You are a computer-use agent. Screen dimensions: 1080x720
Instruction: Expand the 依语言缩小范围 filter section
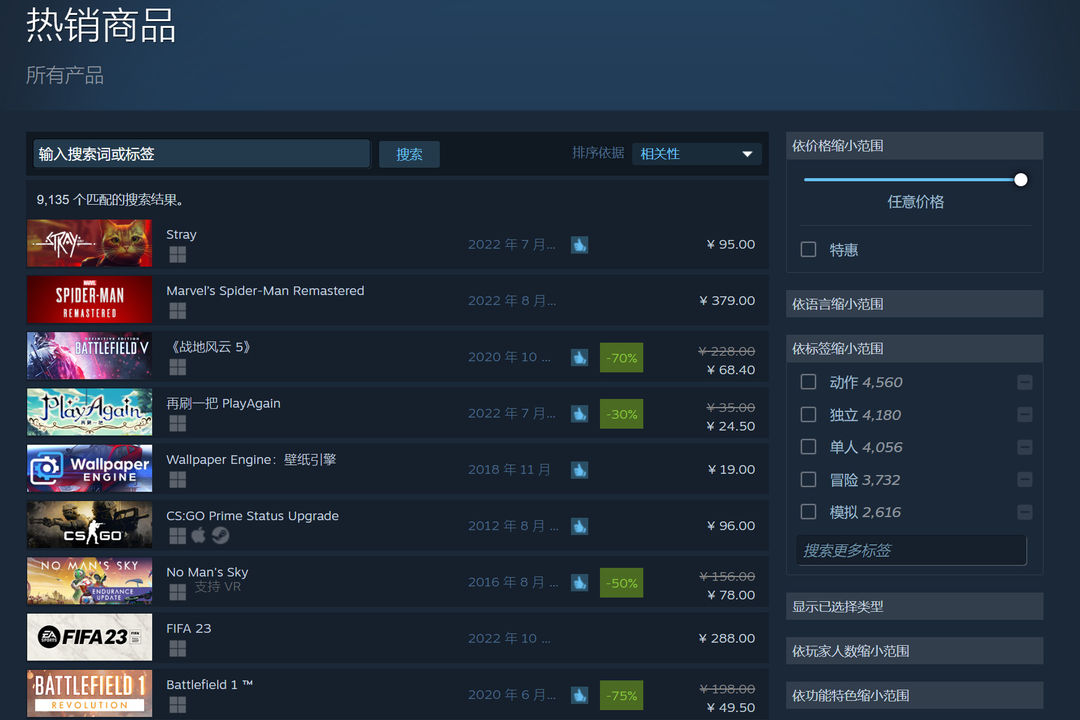pyautogui.click(x=915, y=304)
